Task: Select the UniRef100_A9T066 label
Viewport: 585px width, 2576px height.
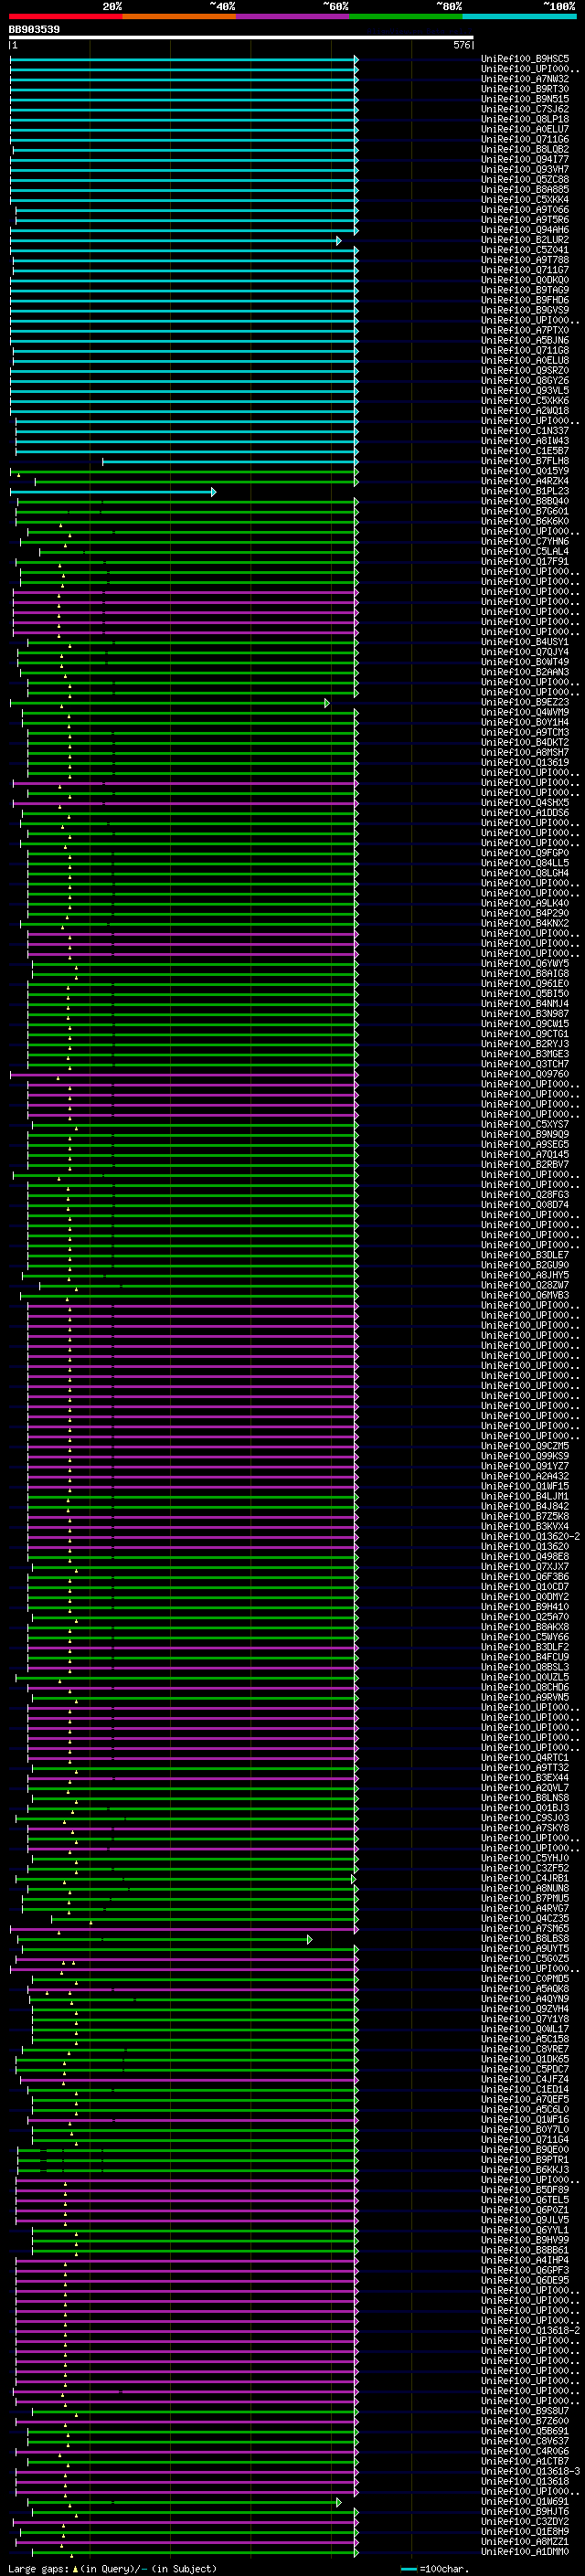Action: point(525,210)
